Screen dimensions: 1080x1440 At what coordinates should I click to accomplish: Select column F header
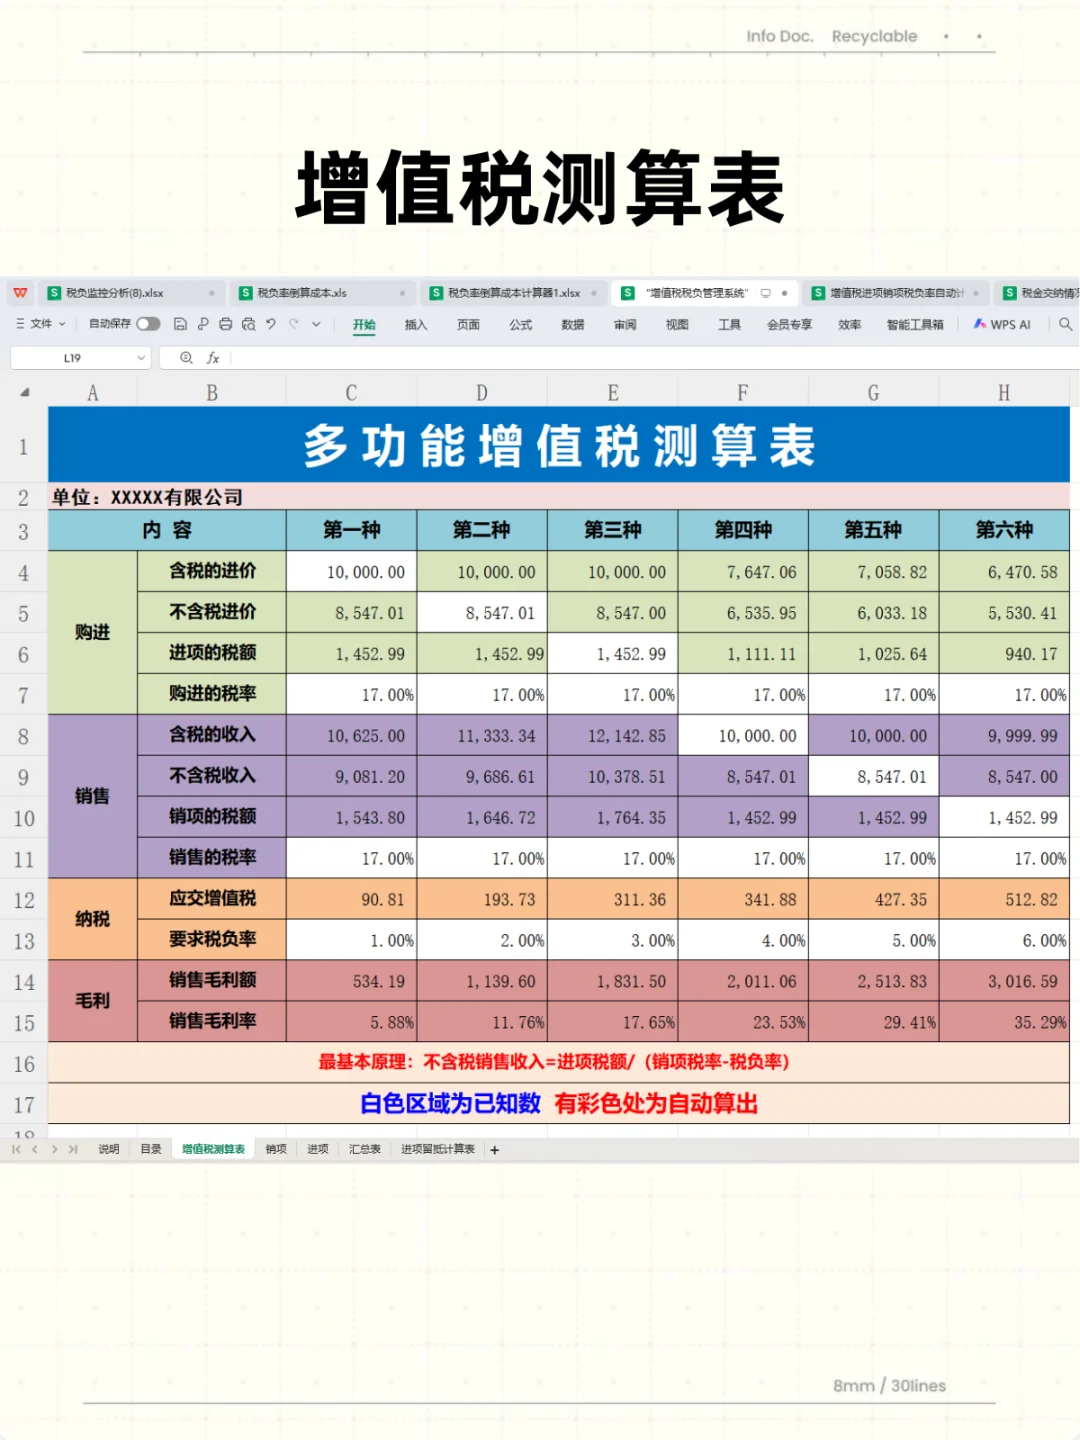(743, 393)
